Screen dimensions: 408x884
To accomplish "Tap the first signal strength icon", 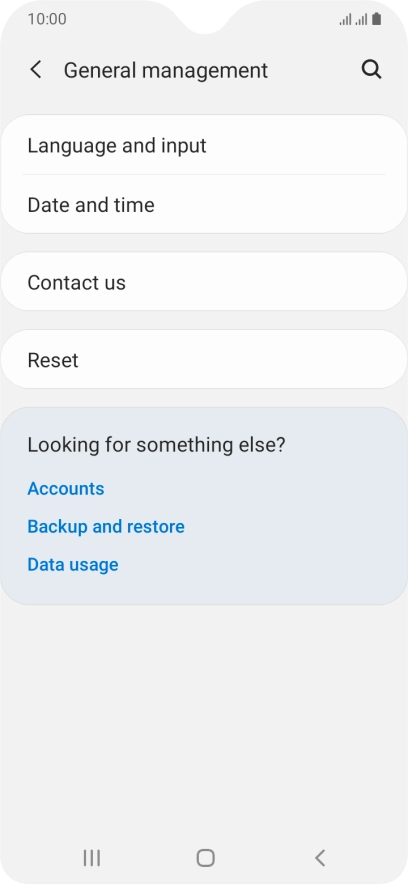I will tap(345, 20).
